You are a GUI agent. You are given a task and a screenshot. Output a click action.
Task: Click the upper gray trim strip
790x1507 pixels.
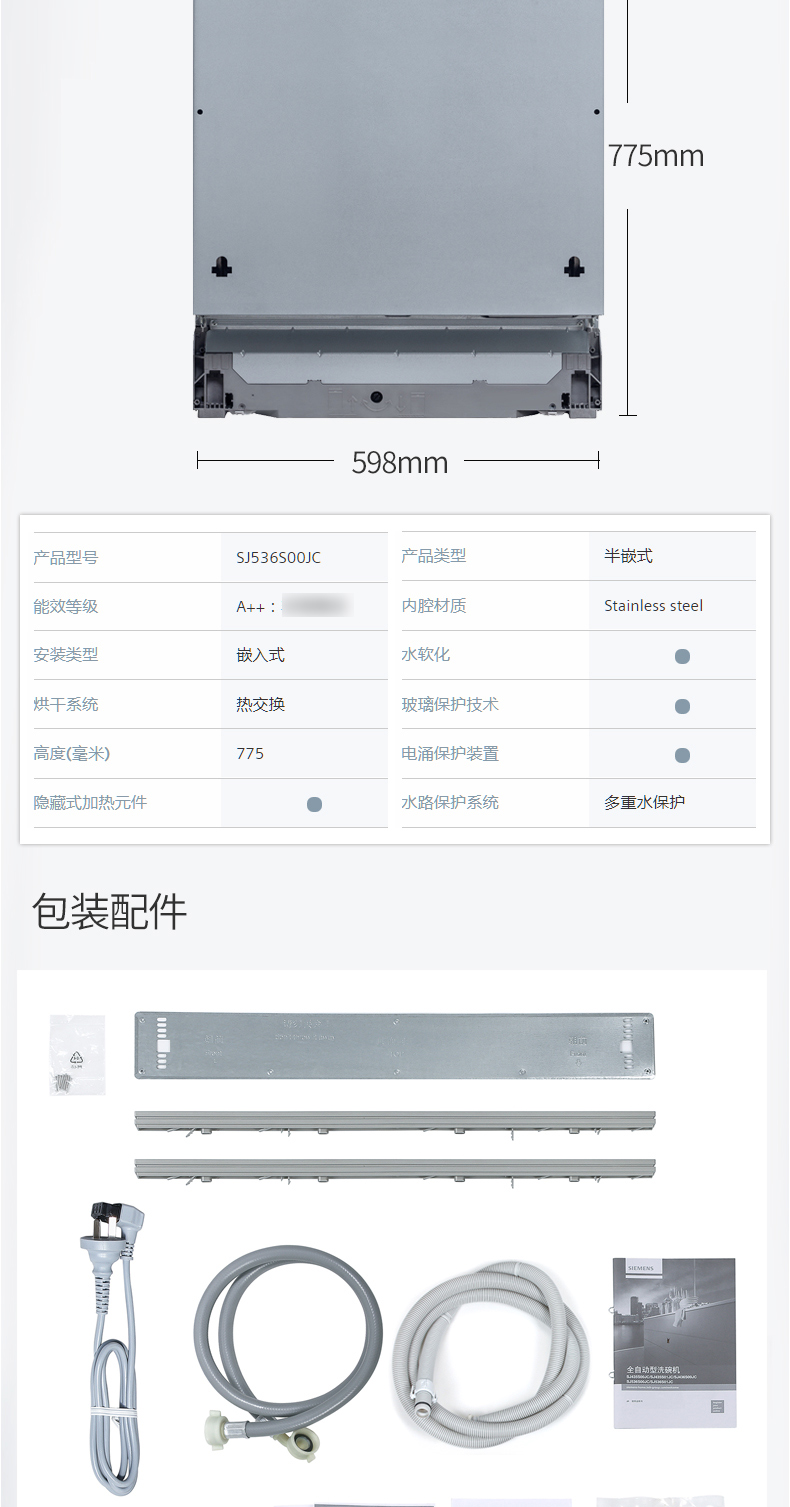pos(395,1121)
